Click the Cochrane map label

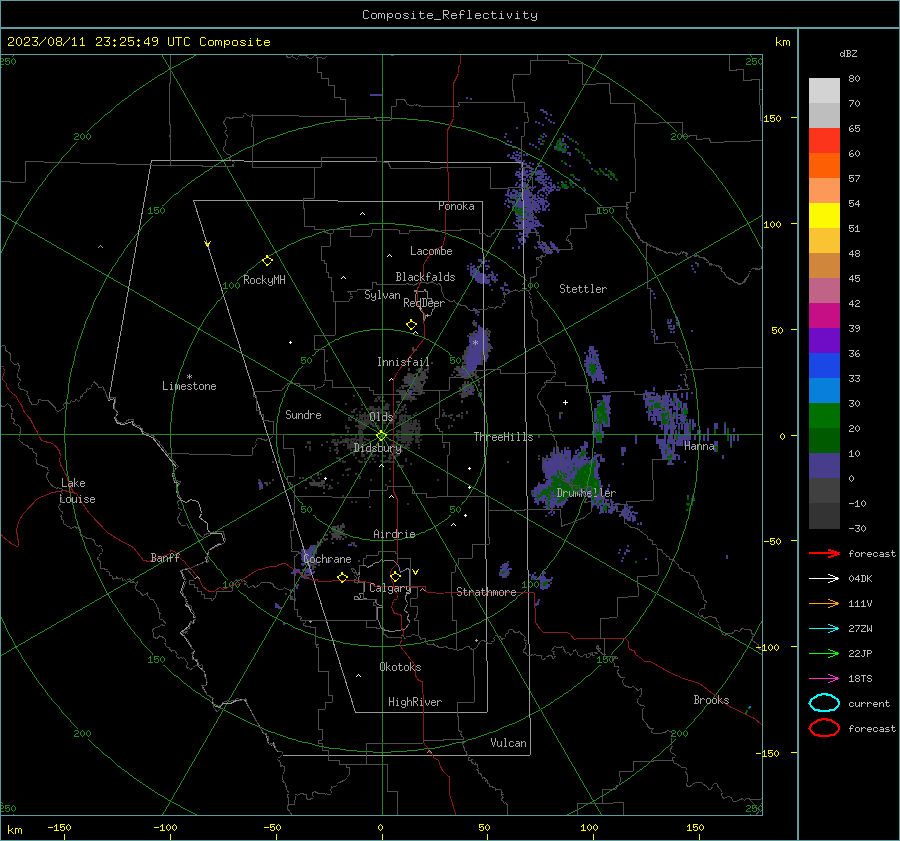(x=327, y=559)
